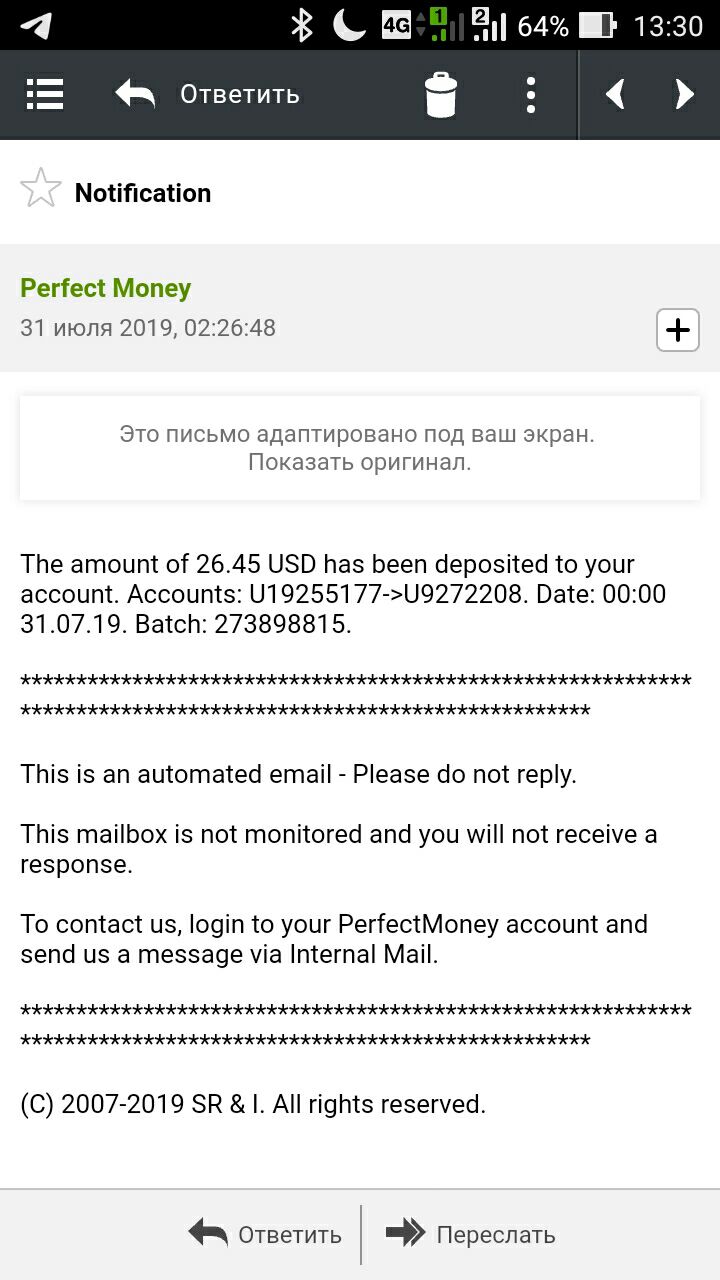The height and width of the screenshot is (1280, 720).
Task: Go to previous email arrow
Action: click(x=615, y=95)
